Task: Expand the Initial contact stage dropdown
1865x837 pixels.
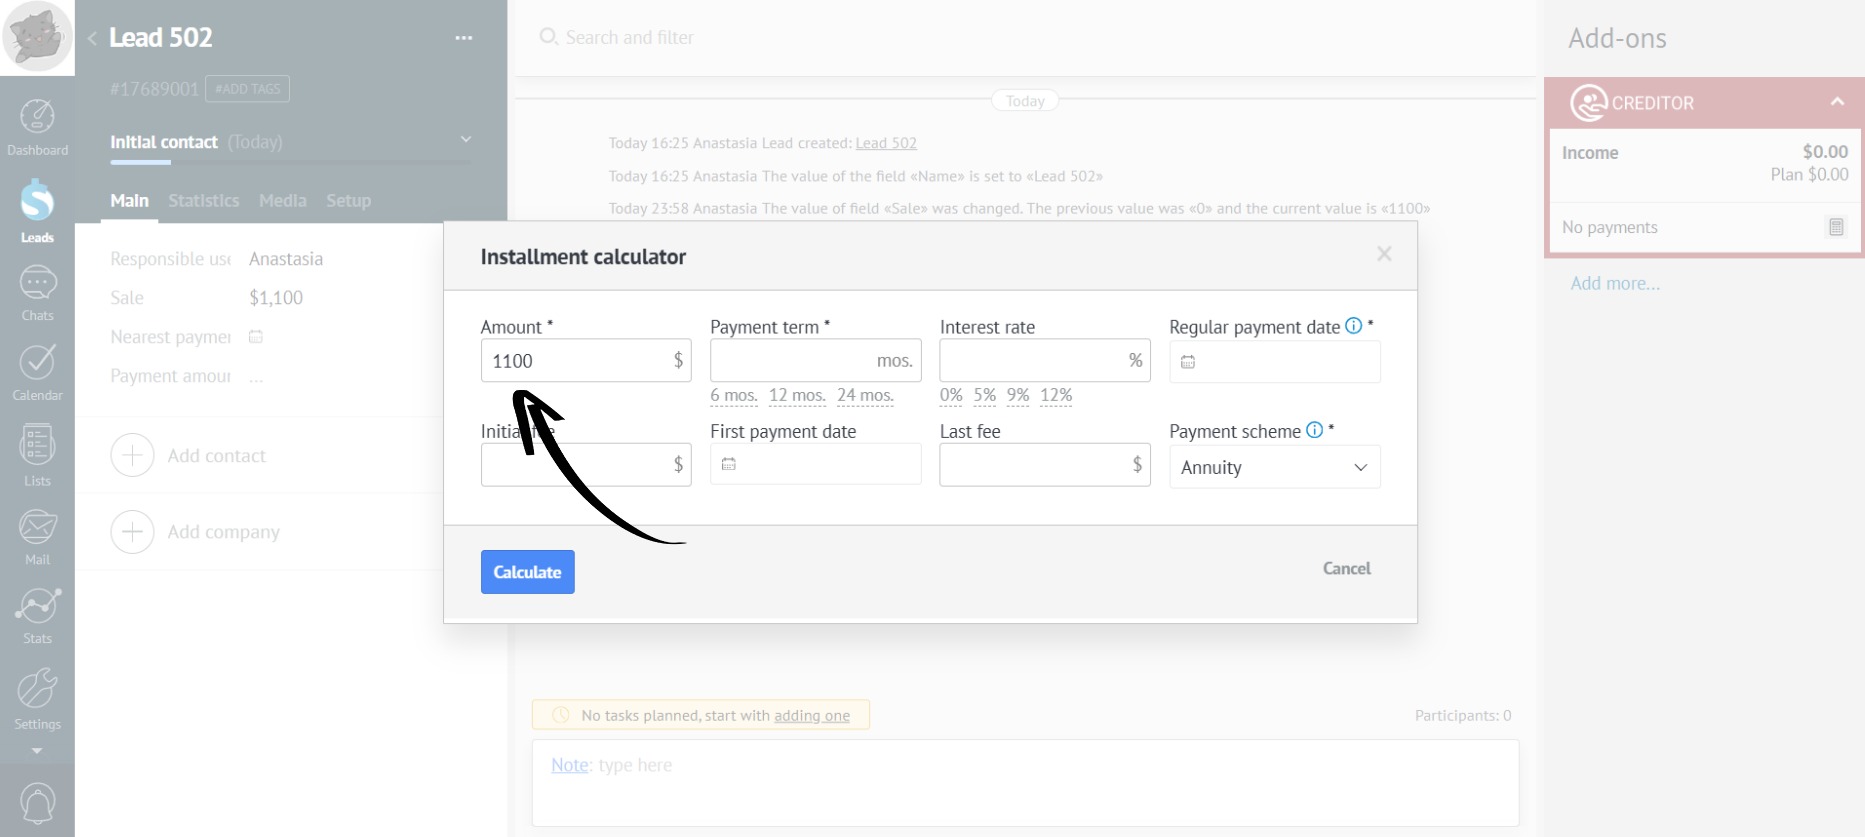Action: [465, 140]
